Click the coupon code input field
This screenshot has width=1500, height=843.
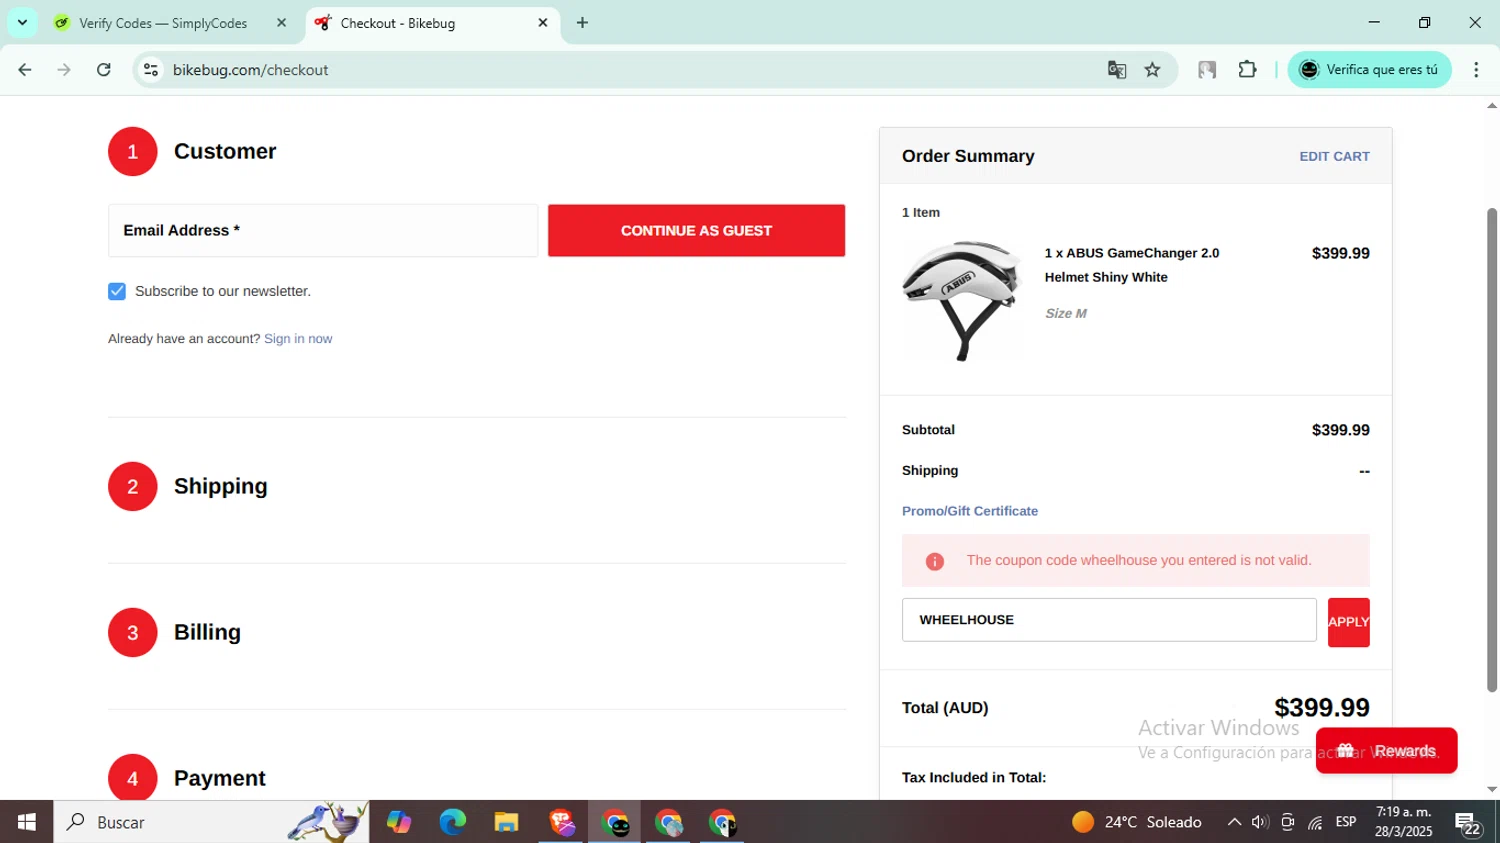[x=1109, y=620]
